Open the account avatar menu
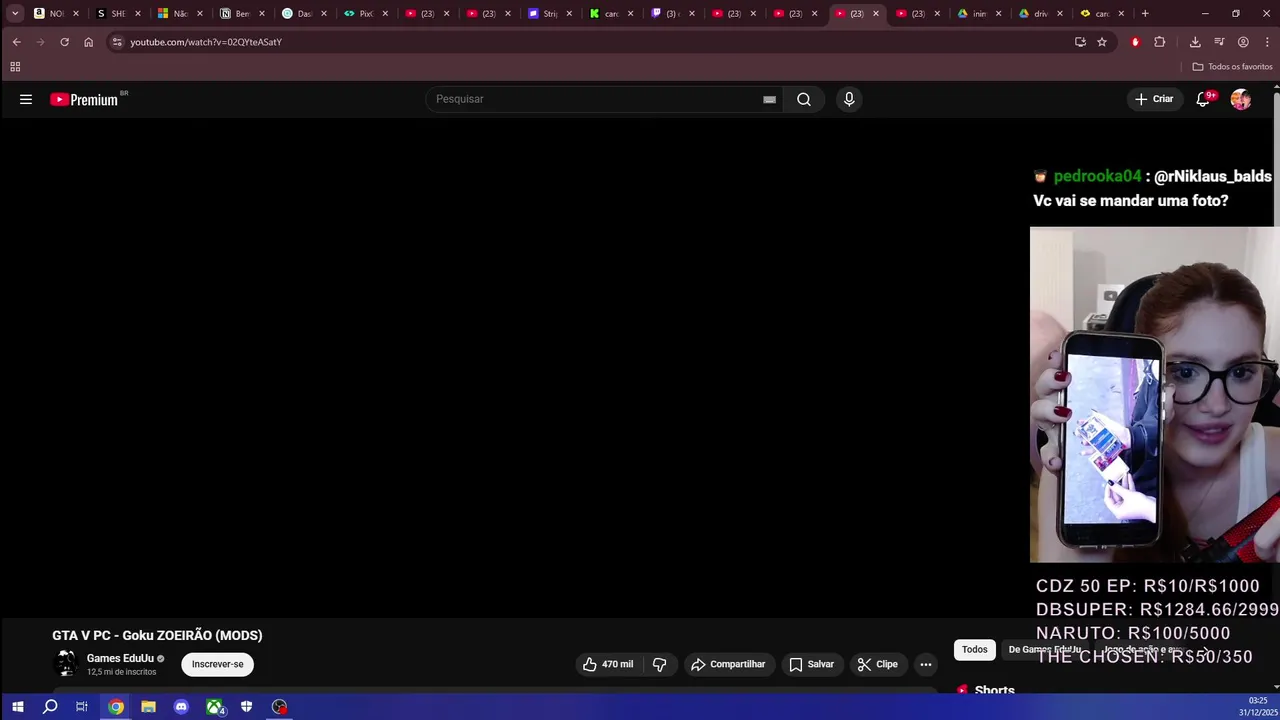The height and width of the screenshot is (720, 1280). click(1241, 99)
